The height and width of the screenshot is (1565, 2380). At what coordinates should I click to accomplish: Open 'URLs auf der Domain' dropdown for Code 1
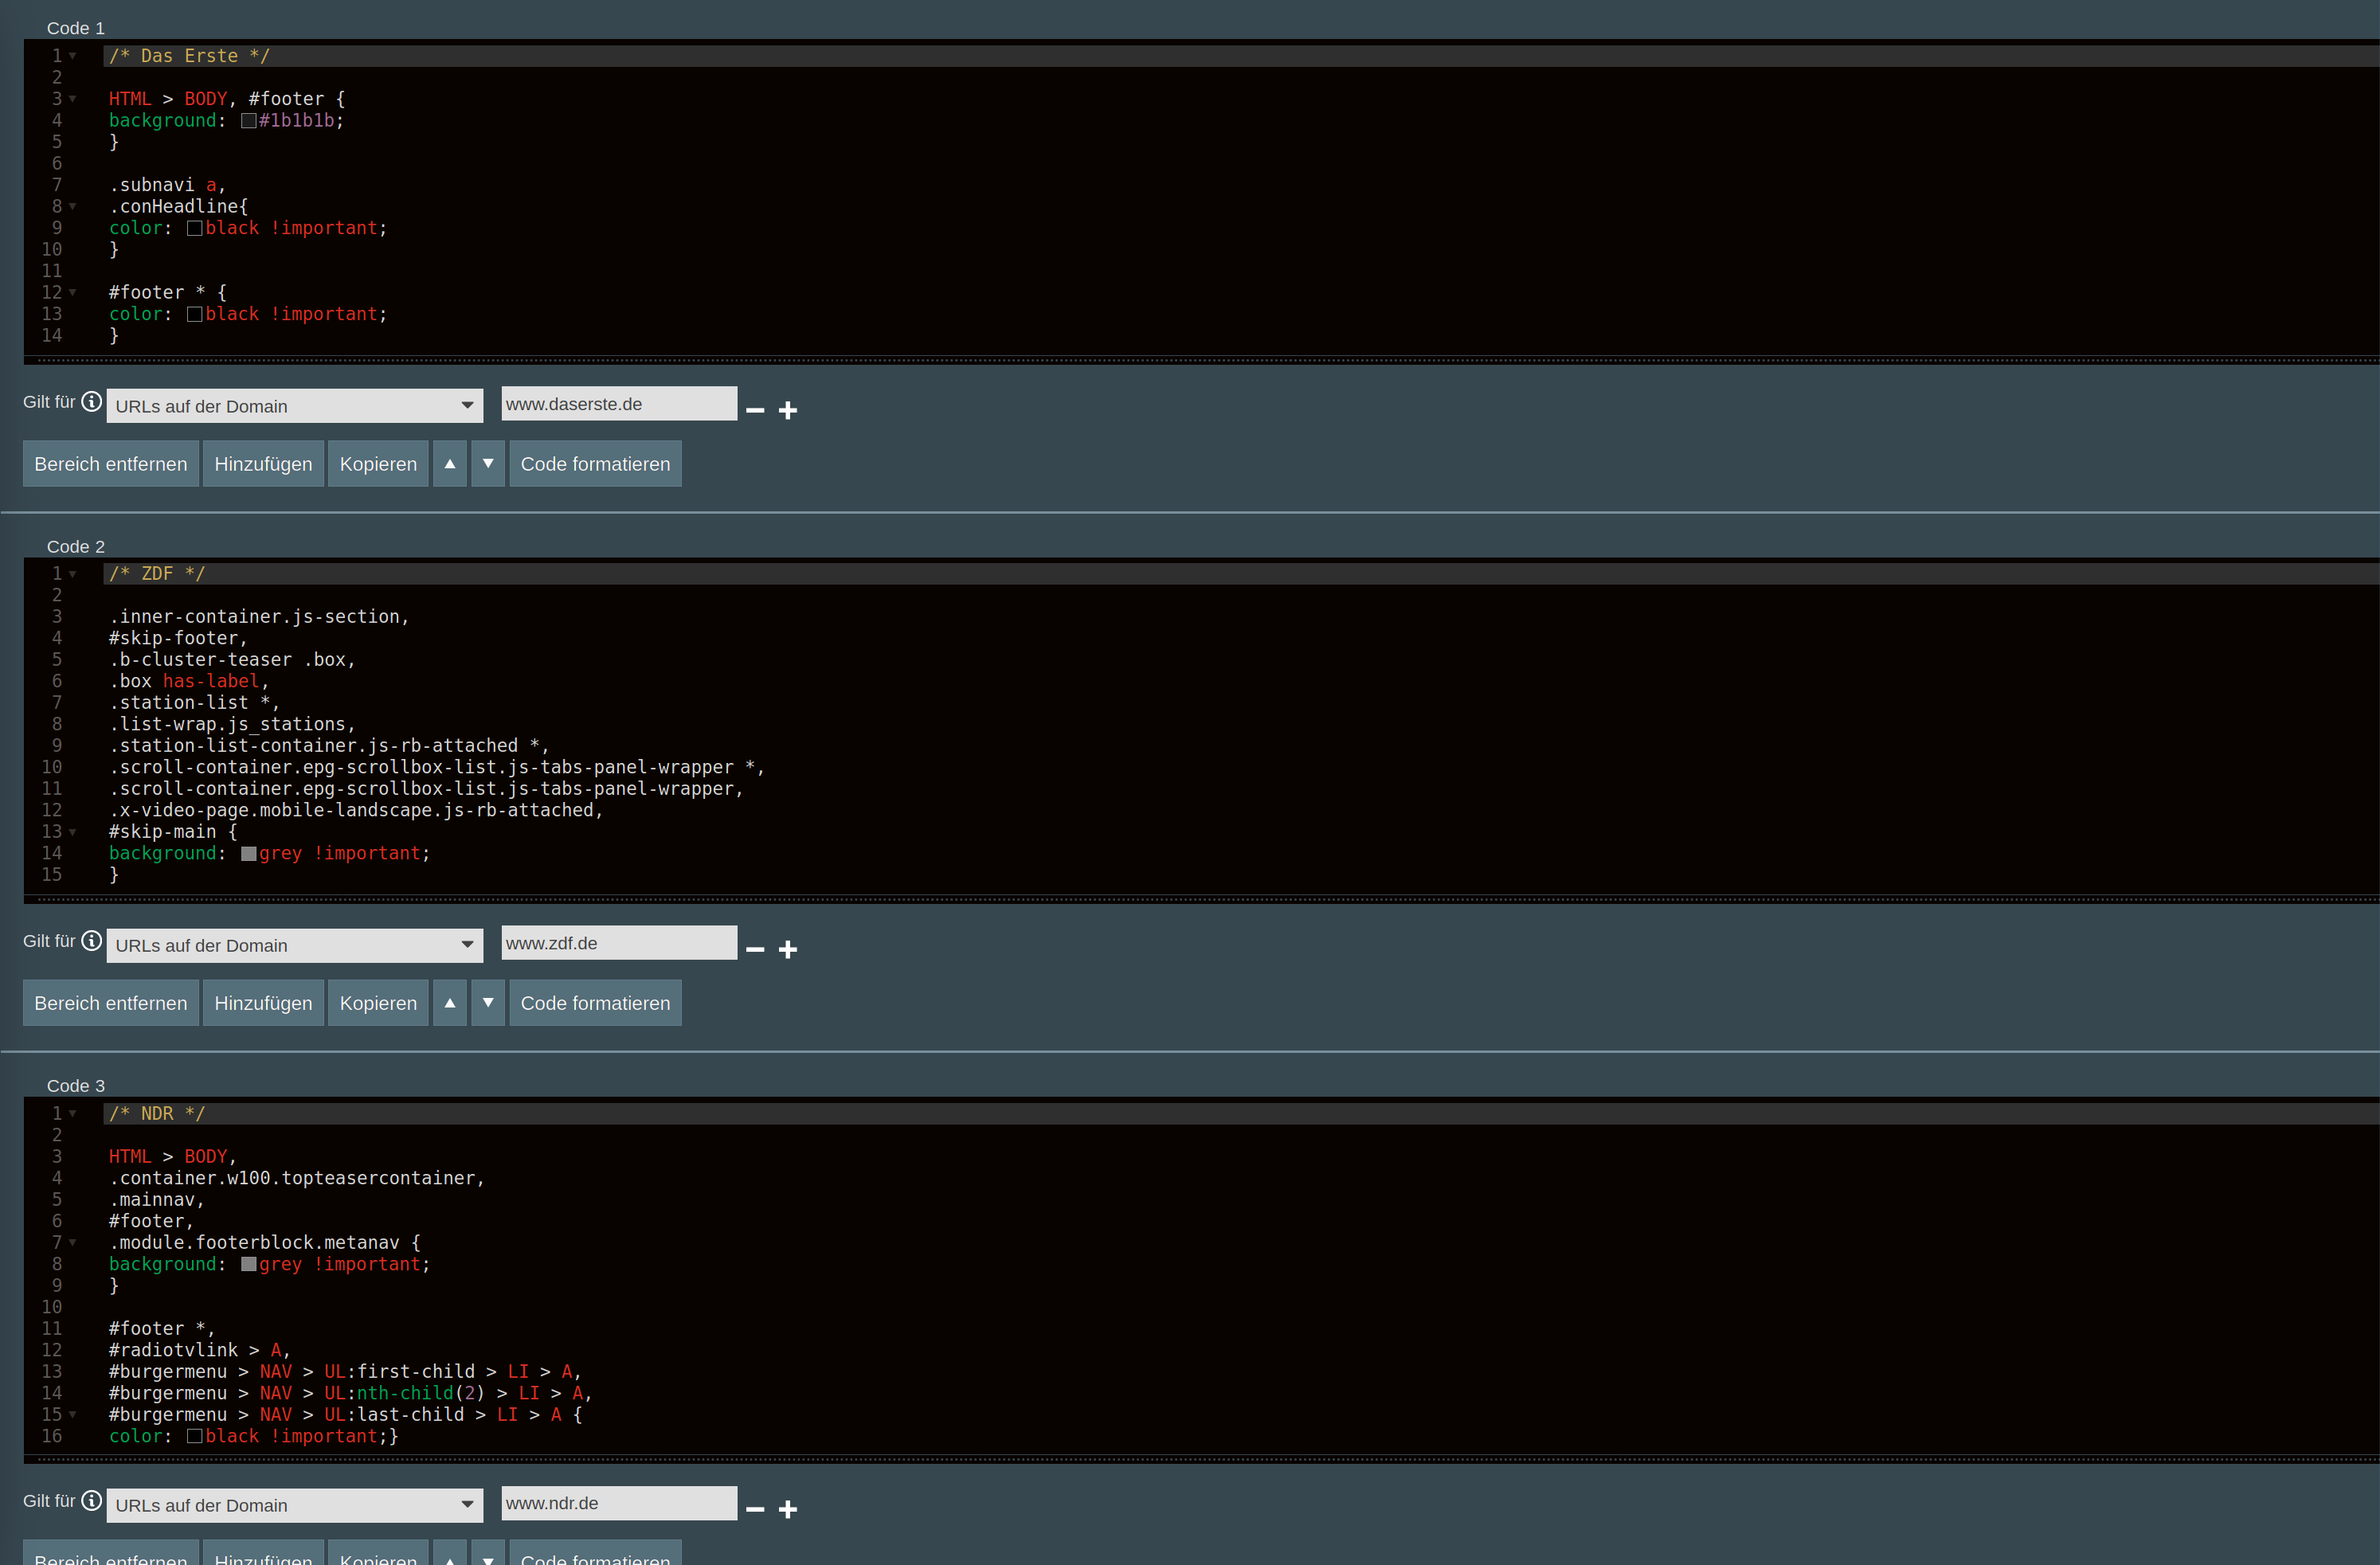(295, 406)
